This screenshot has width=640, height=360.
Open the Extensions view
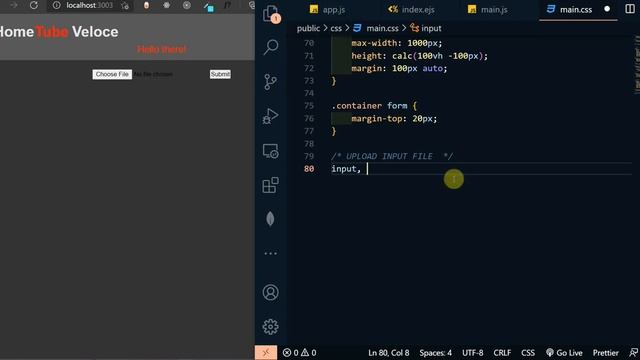(271, 185)
